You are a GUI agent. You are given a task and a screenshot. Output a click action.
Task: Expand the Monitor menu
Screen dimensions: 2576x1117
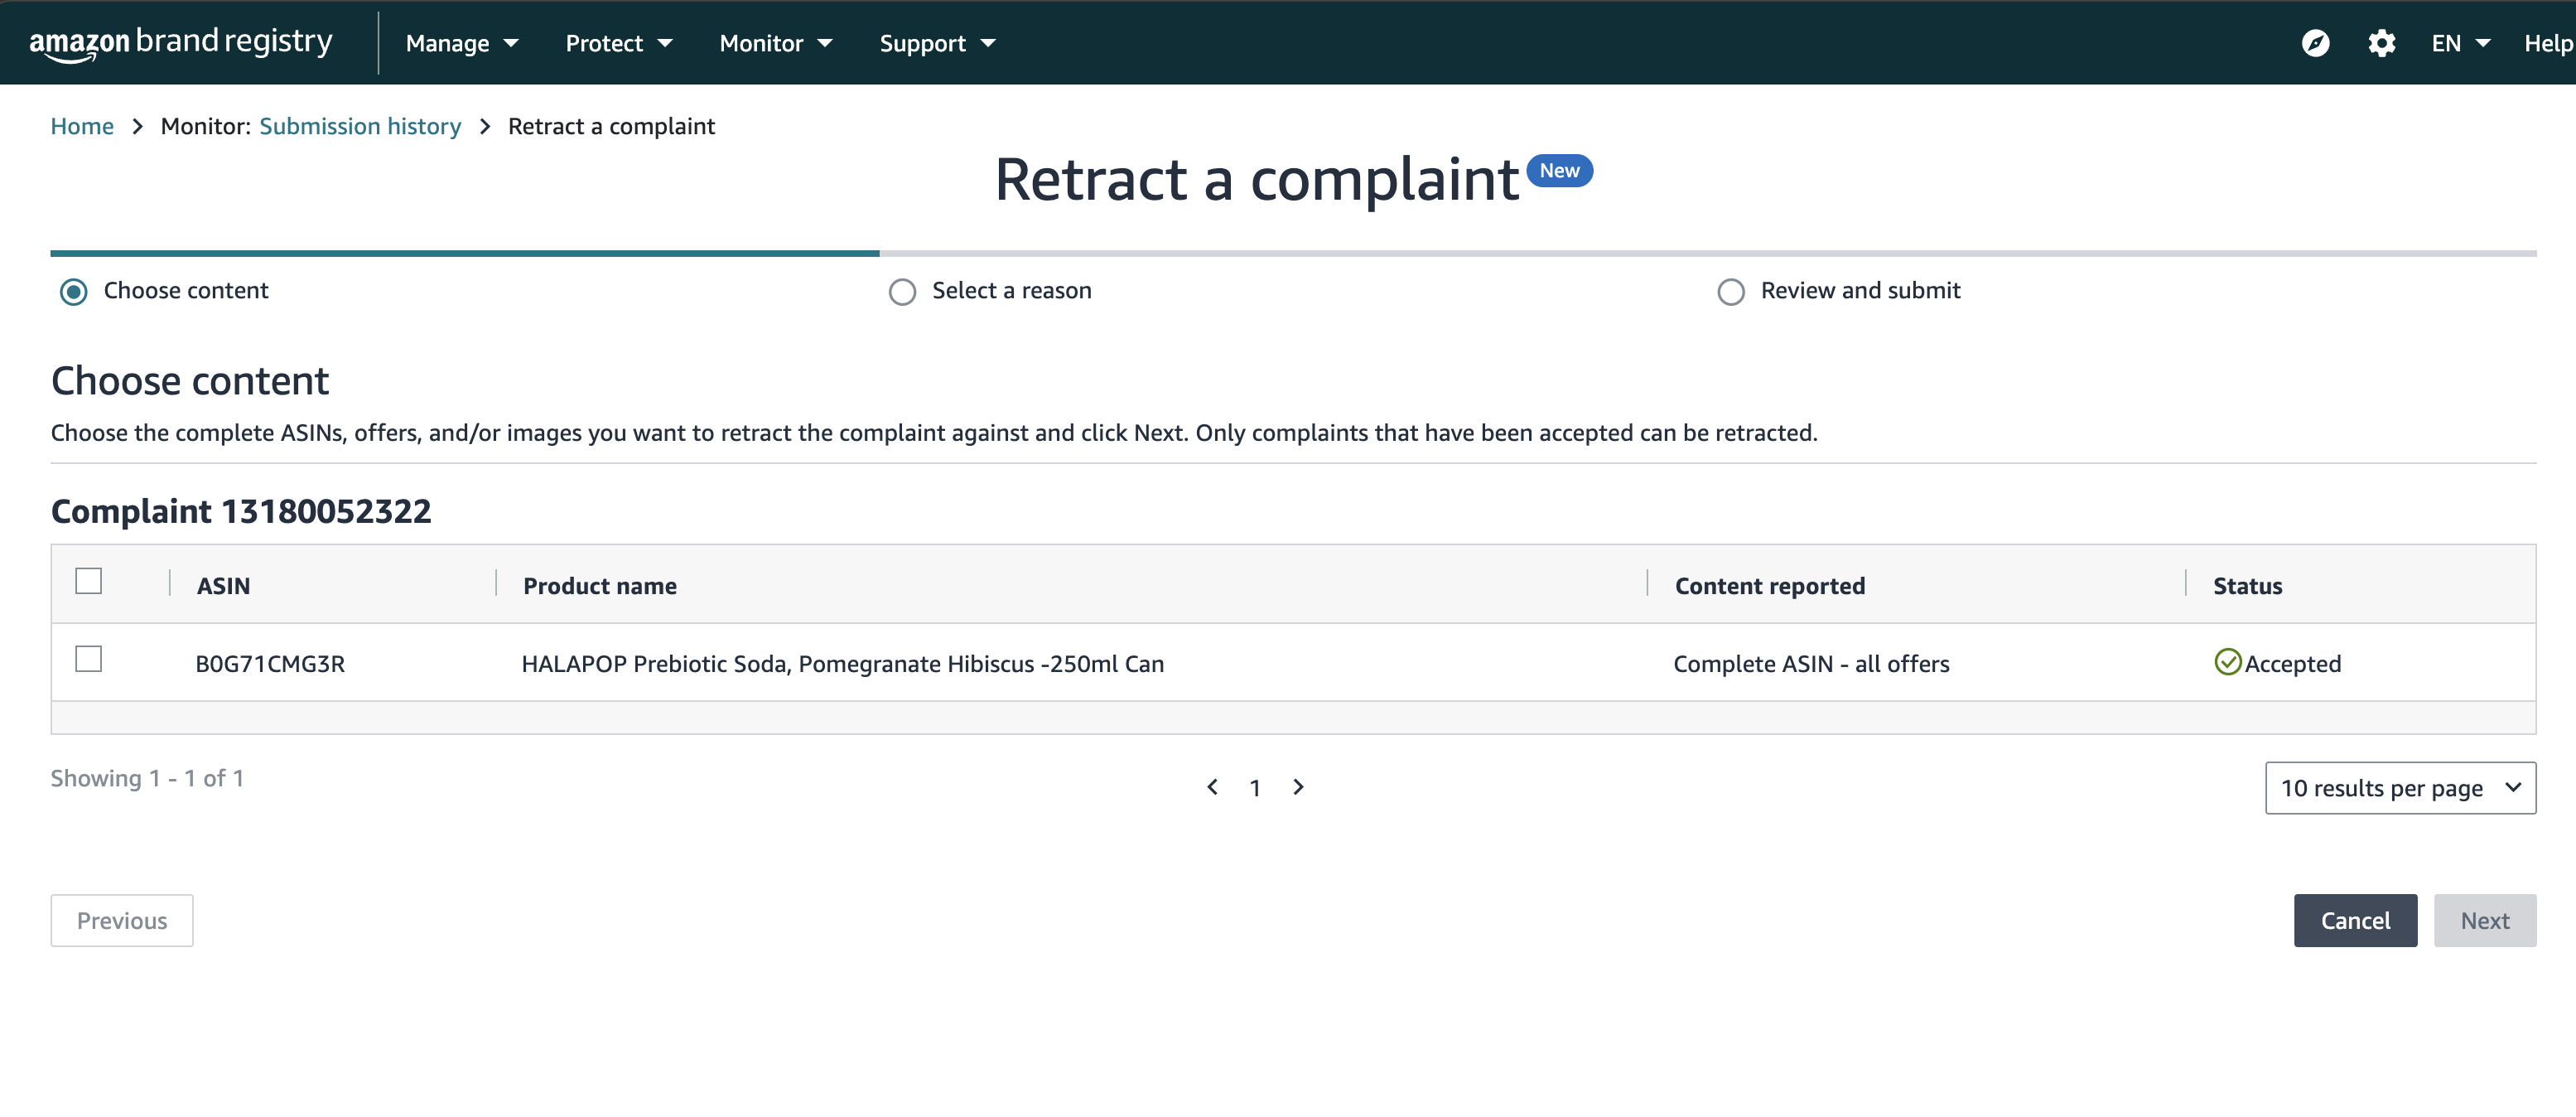[776, 43]
